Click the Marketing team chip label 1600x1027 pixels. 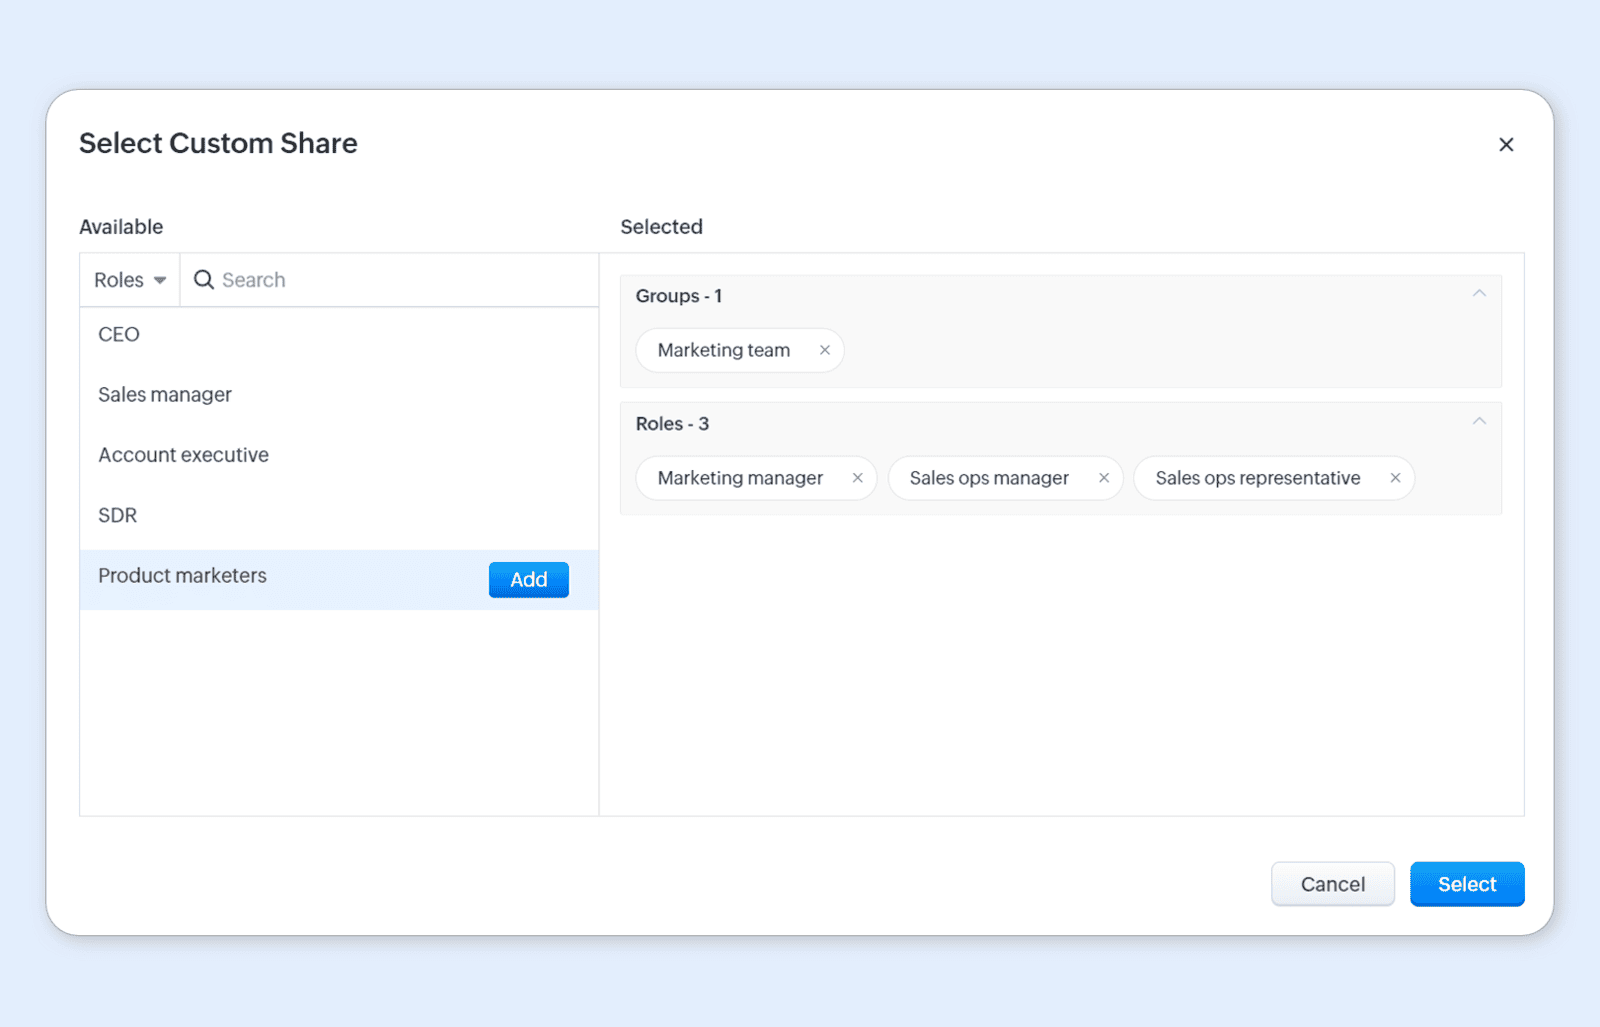[x=724, y=350]
